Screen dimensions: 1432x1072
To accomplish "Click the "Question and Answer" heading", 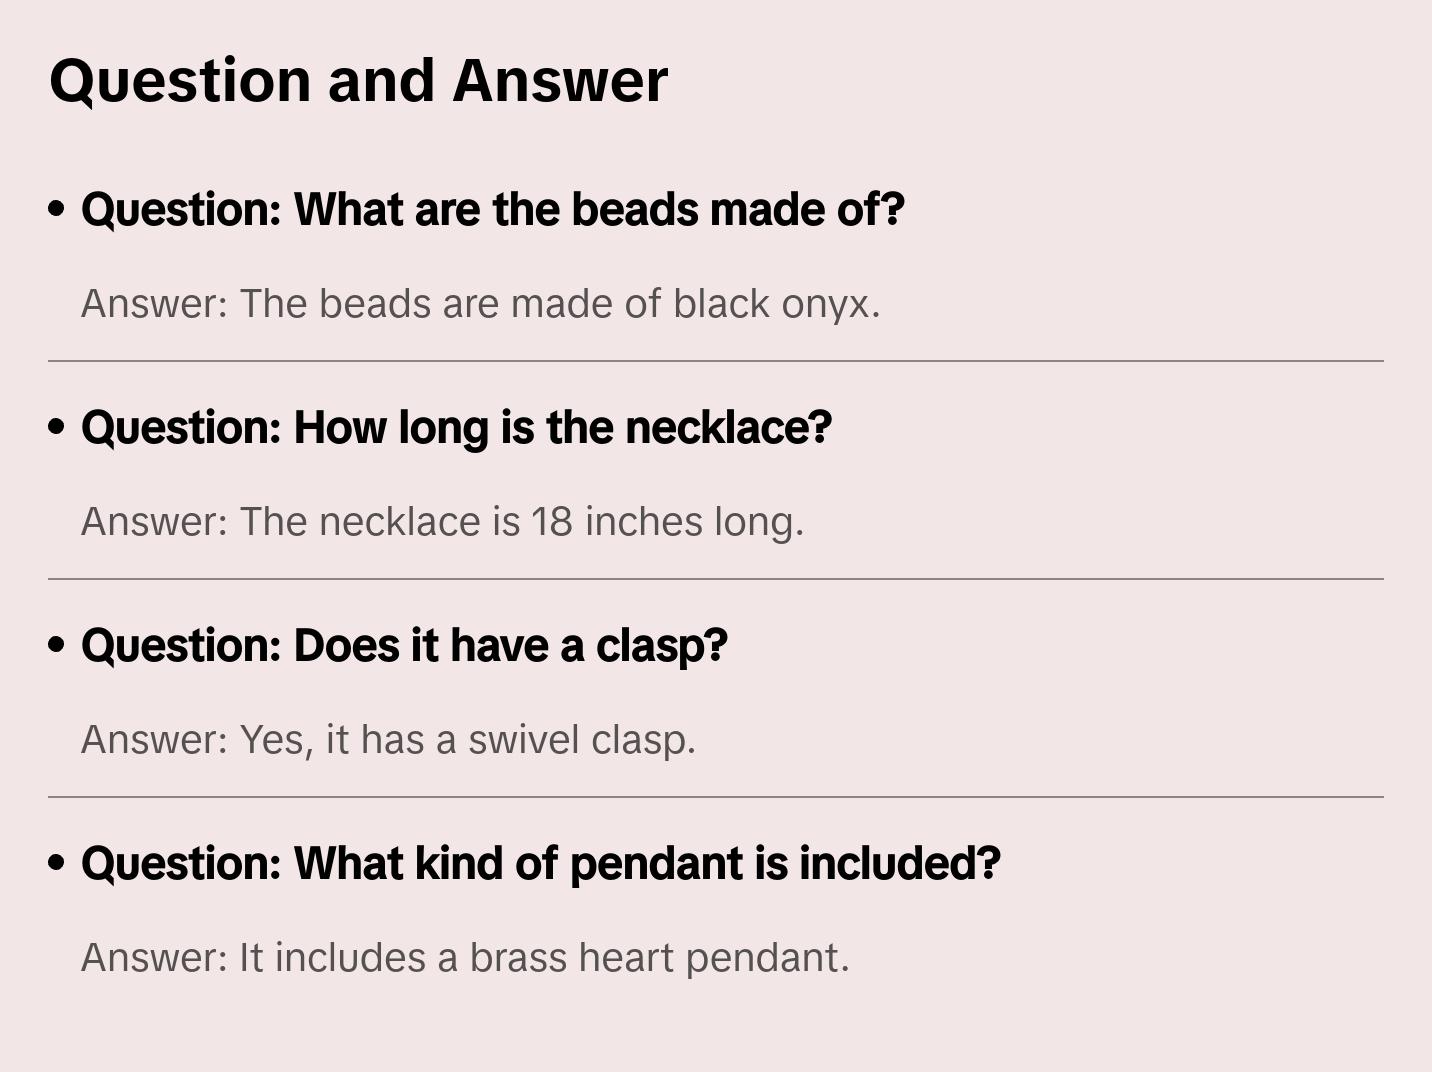I will coord(358,80).
